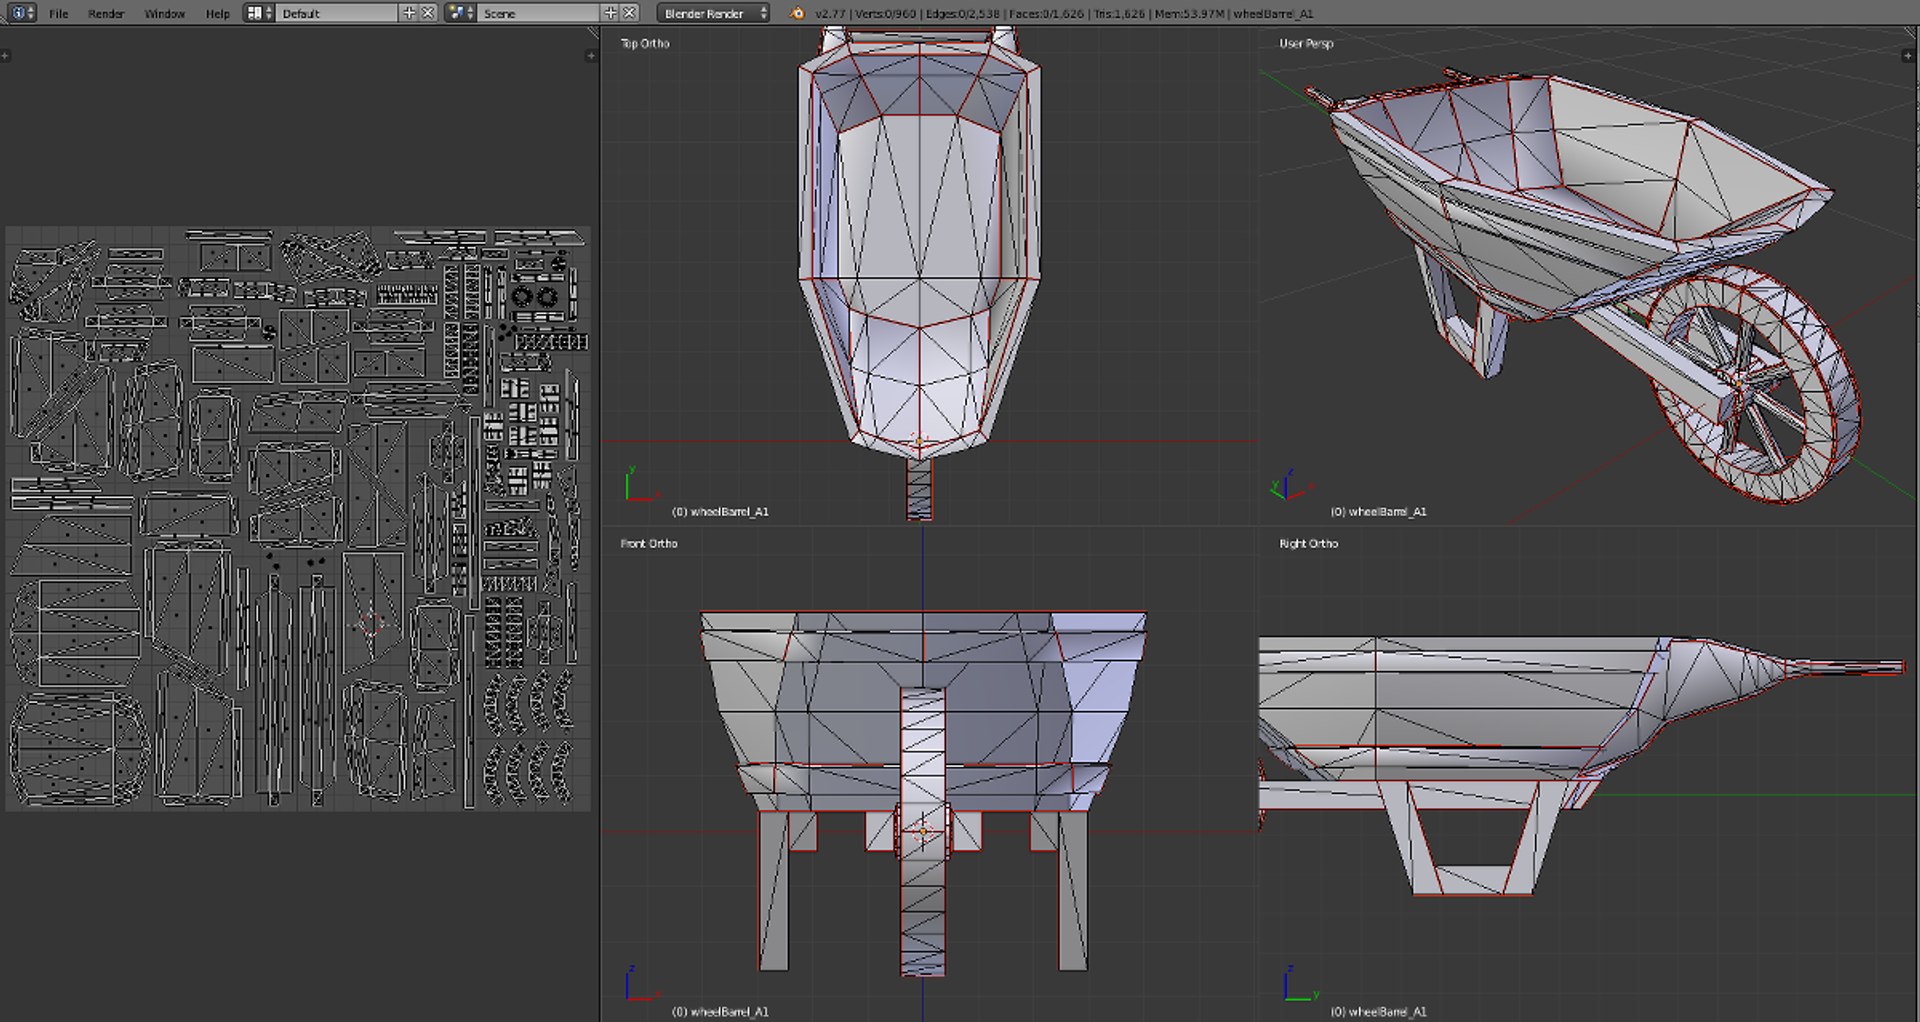
Task: Open the Window menu
Action: point(164,13)
